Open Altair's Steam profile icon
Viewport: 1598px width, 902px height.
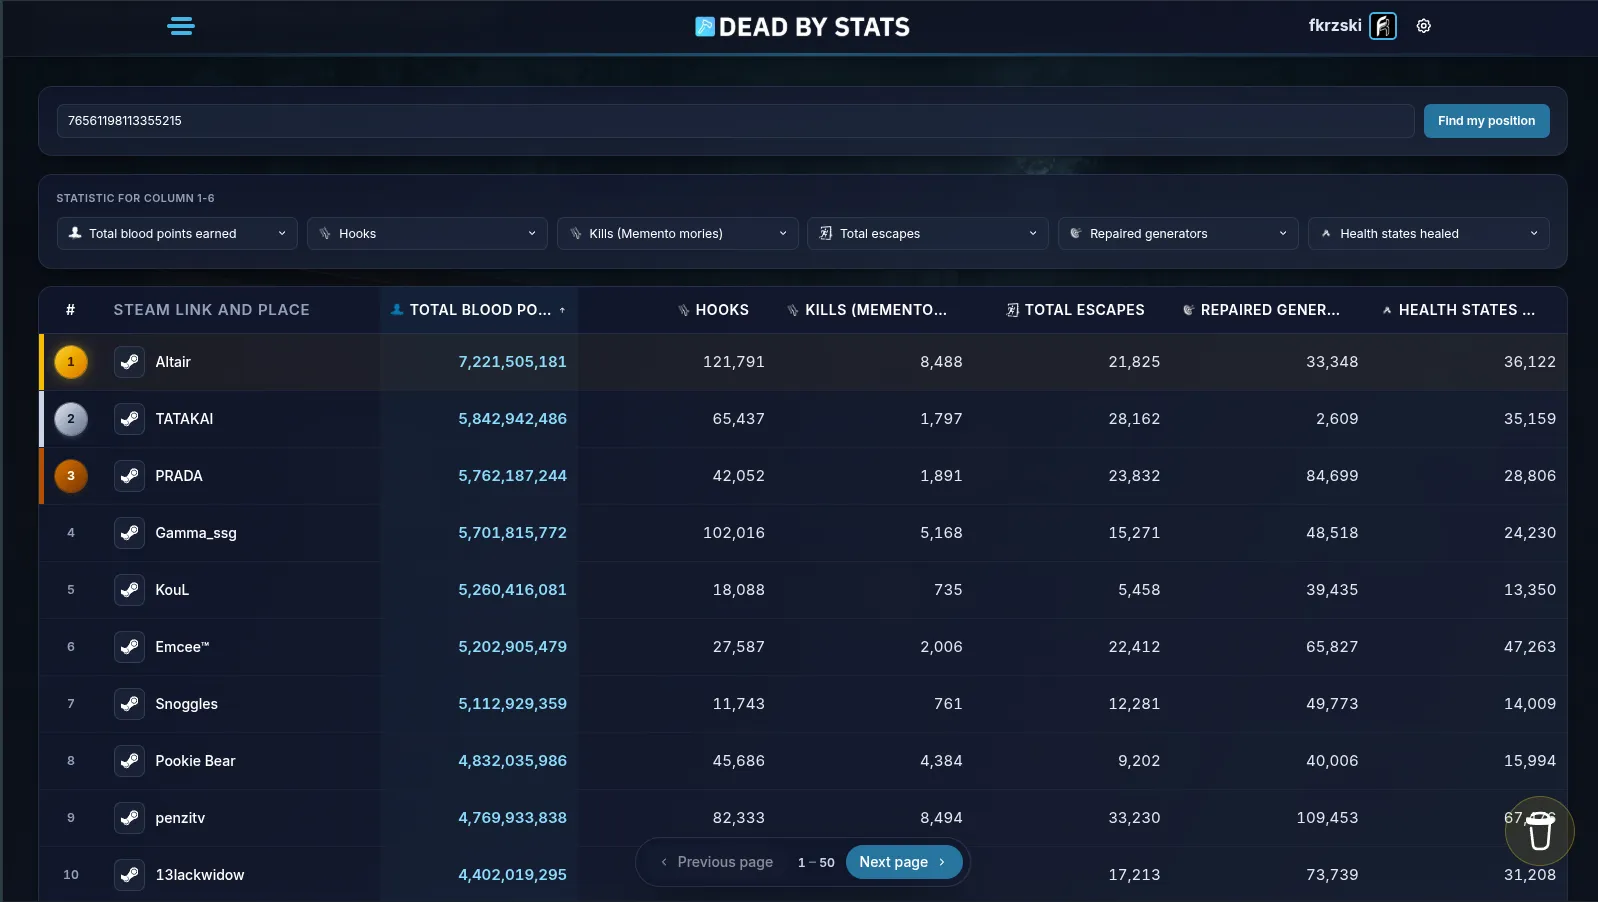[129, 362]
